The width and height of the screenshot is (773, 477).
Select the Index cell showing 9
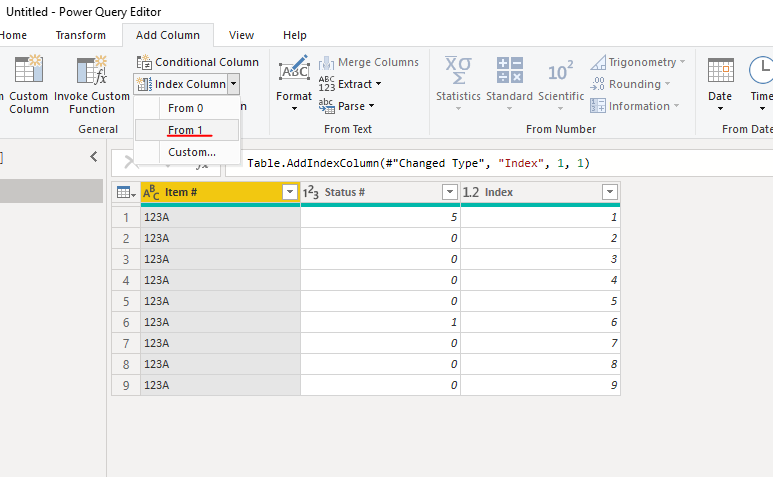540,385
